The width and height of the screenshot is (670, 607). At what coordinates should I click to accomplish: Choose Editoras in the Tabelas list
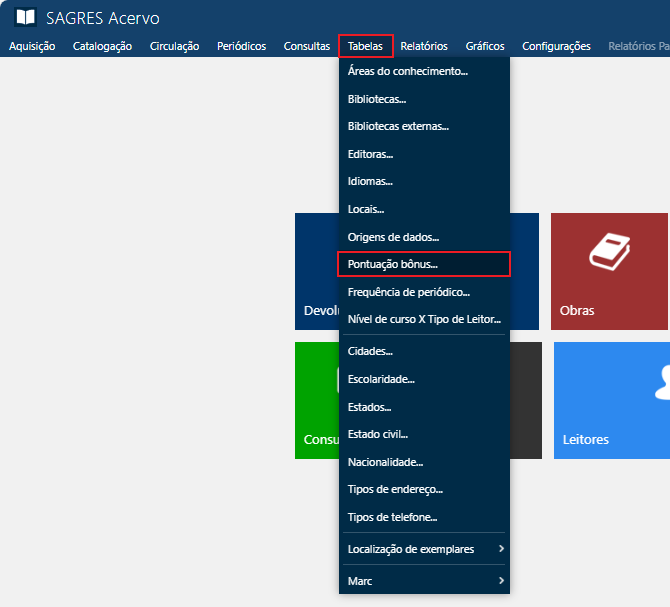pos(370,154)
